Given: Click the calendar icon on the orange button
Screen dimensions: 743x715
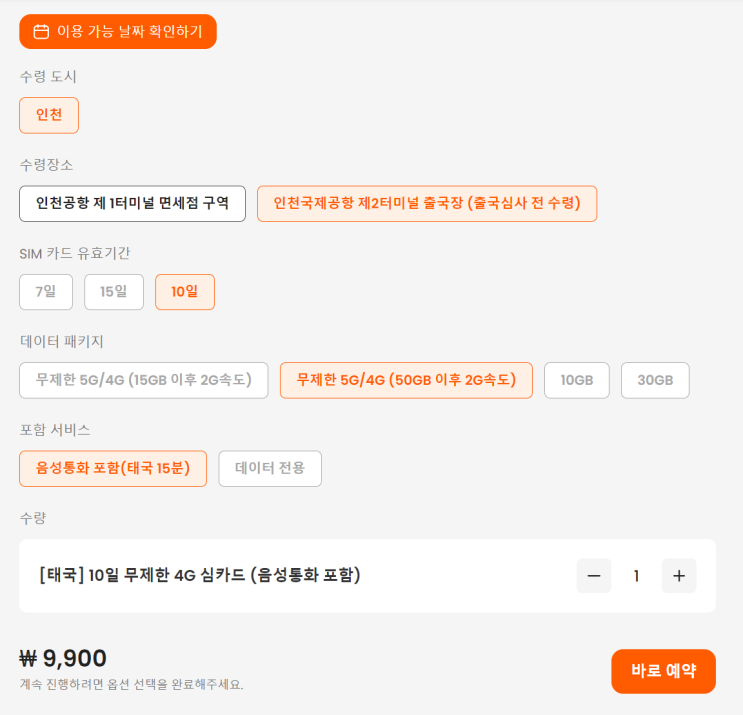Looking at the screenshot, I should coord(41,32).
